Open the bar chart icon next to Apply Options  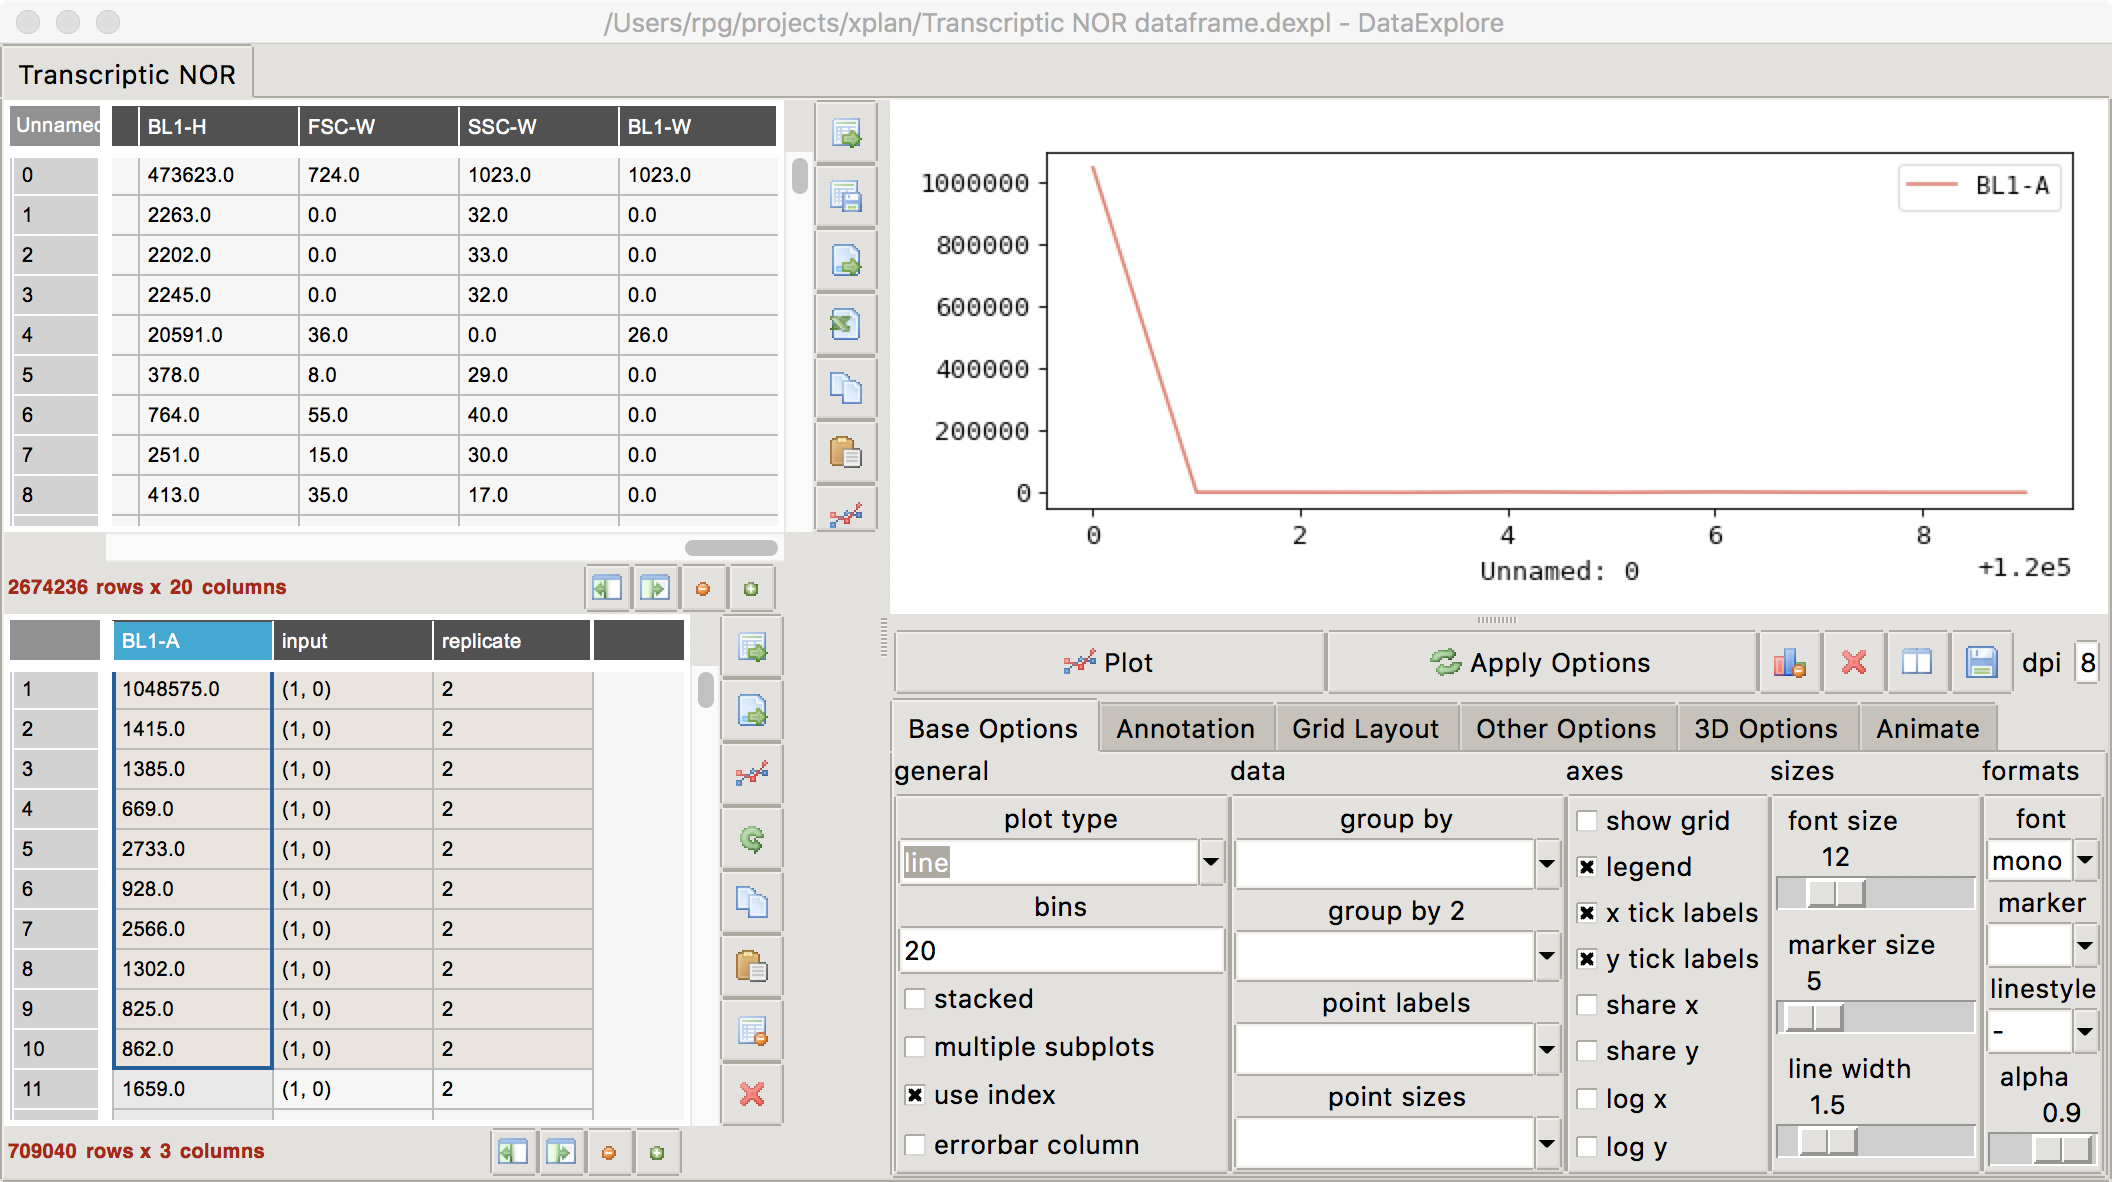1789,662
